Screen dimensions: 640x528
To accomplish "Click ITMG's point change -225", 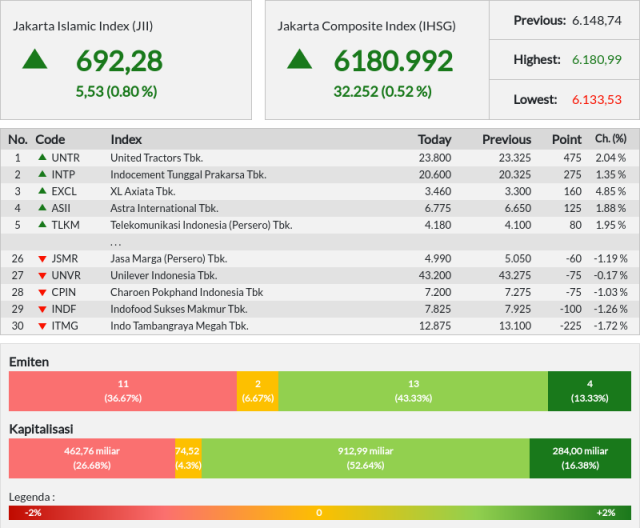I will [571, 326].
